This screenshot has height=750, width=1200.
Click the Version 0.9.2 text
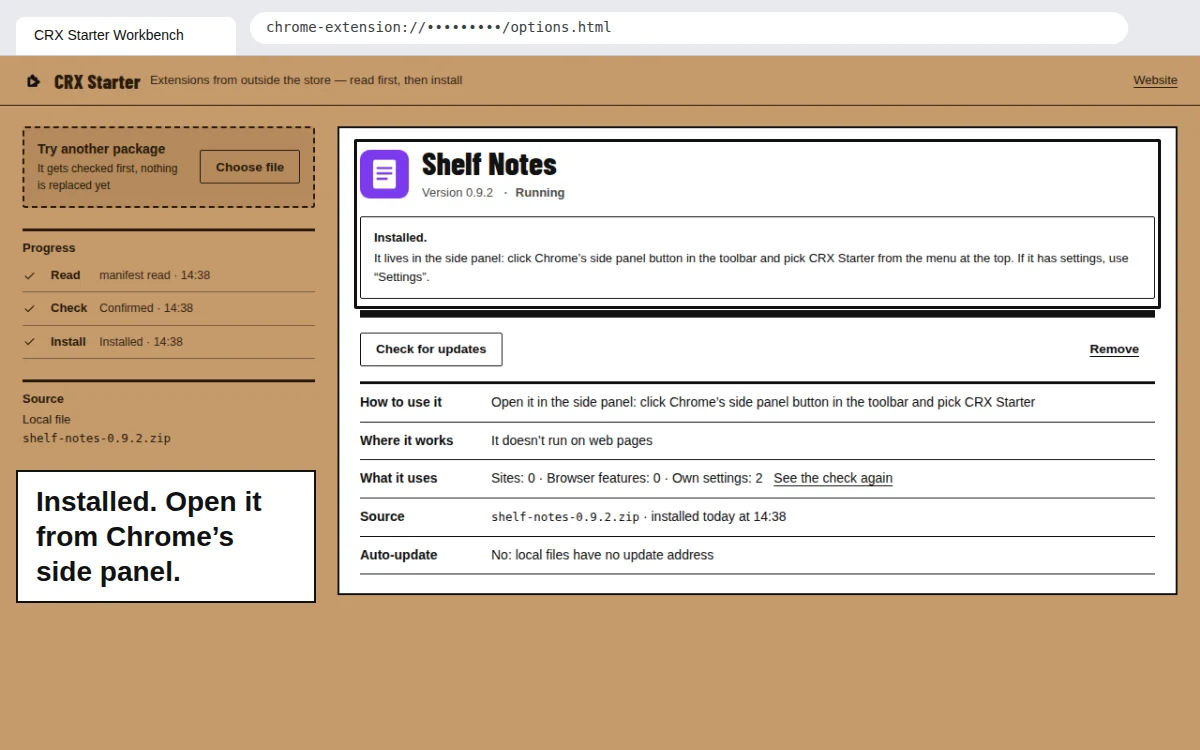[457, 193]
